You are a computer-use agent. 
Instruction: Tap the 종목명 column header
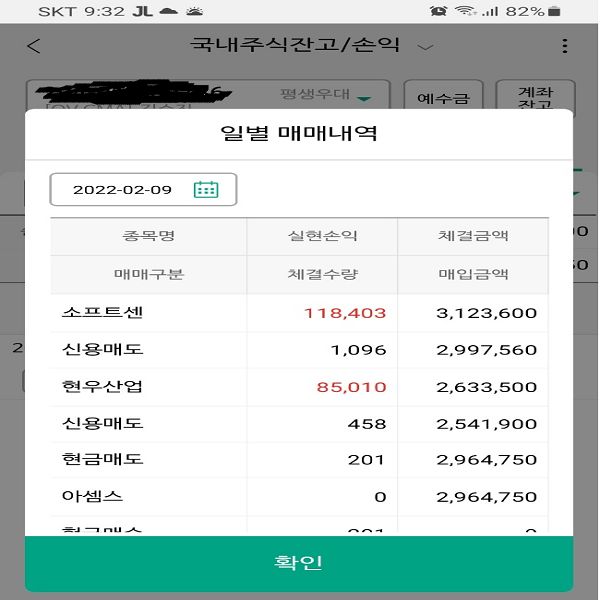(148, 236)
